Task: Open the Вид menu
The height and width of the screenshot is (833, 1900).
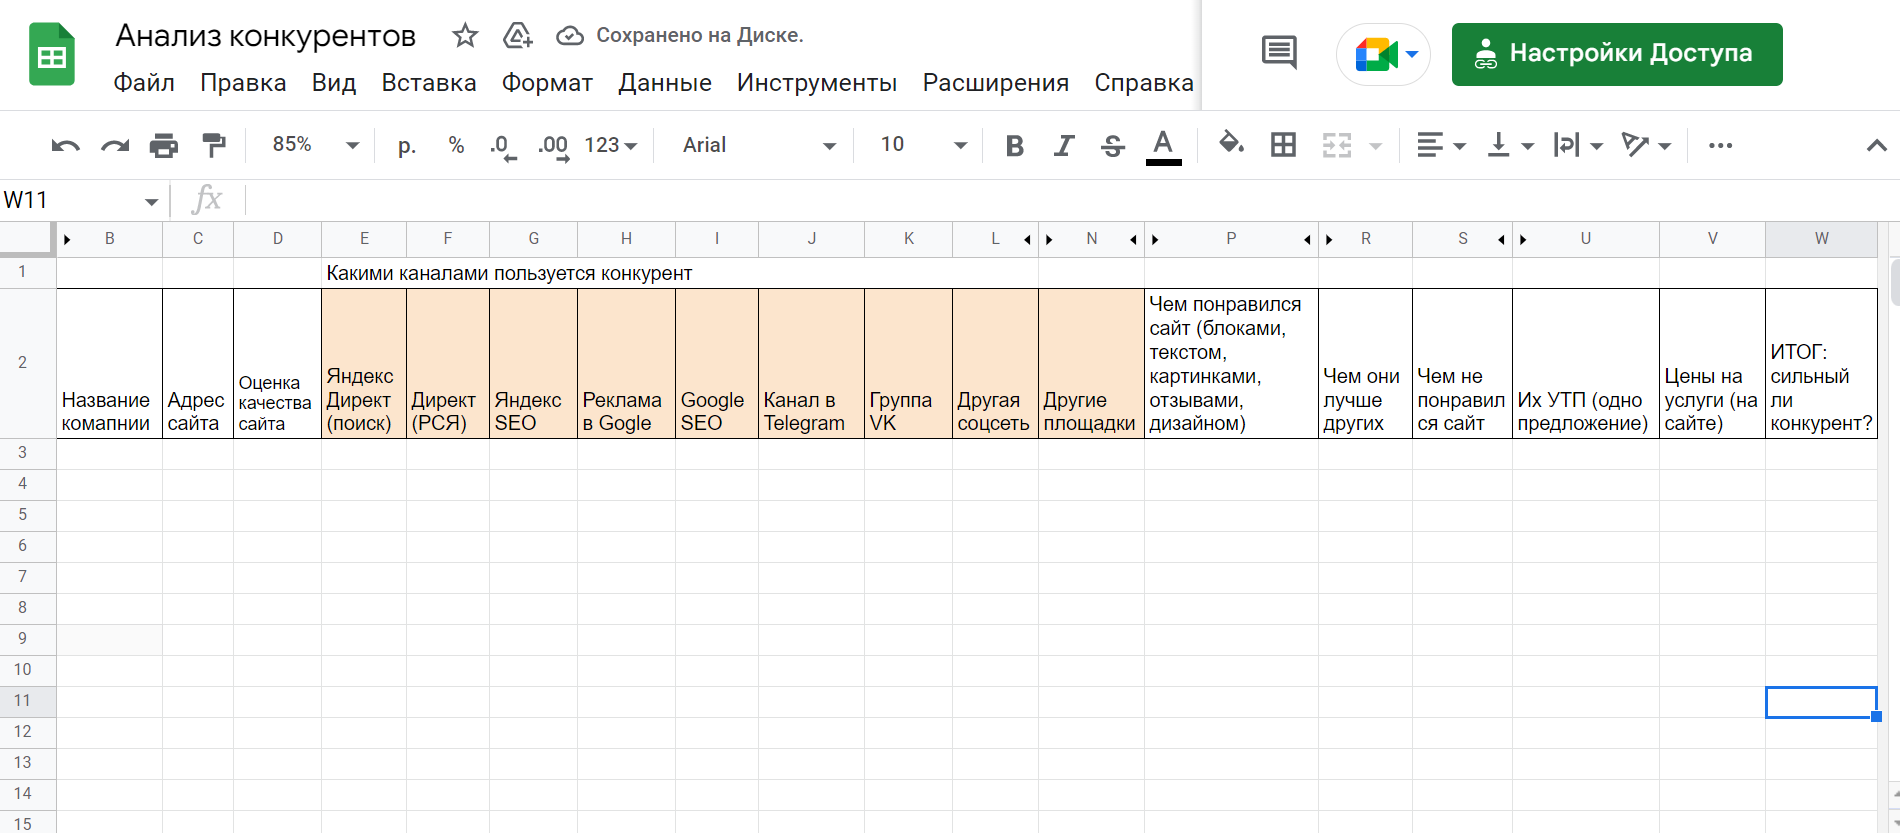Action: coord(334,83)
